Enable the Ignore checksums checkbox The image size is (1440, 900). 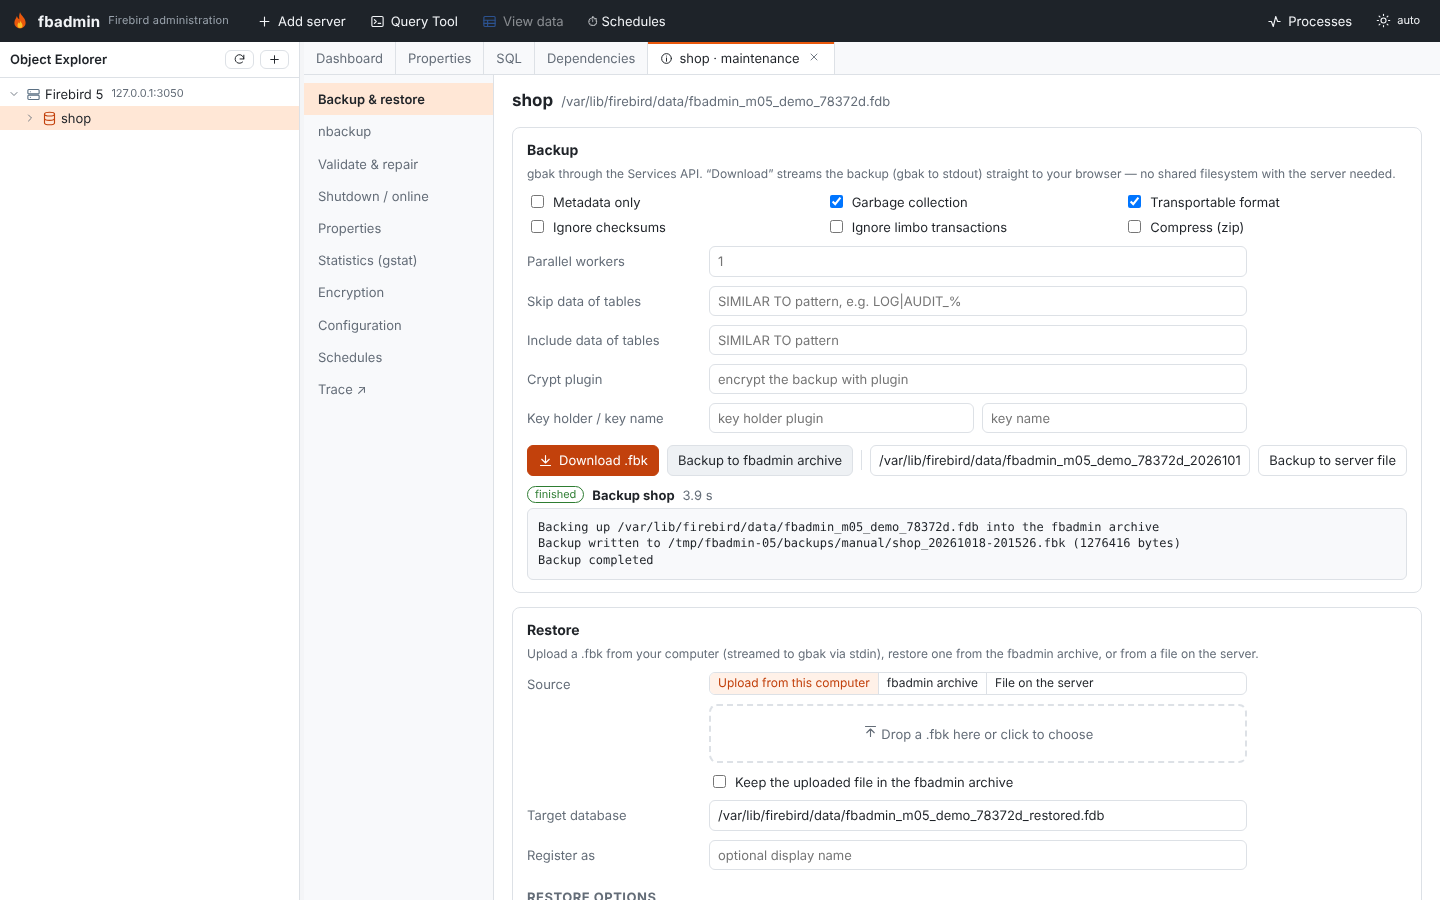(537, 227)
